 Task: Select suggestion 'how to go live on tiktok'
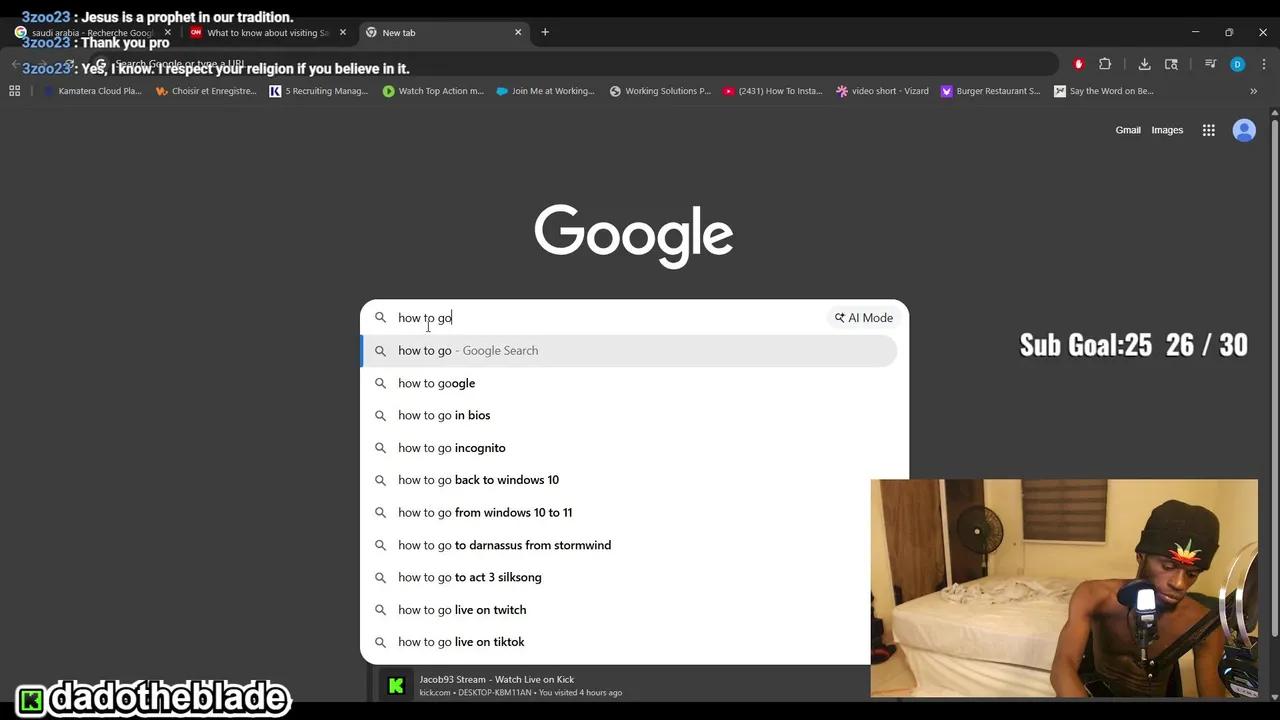[615, 642]
